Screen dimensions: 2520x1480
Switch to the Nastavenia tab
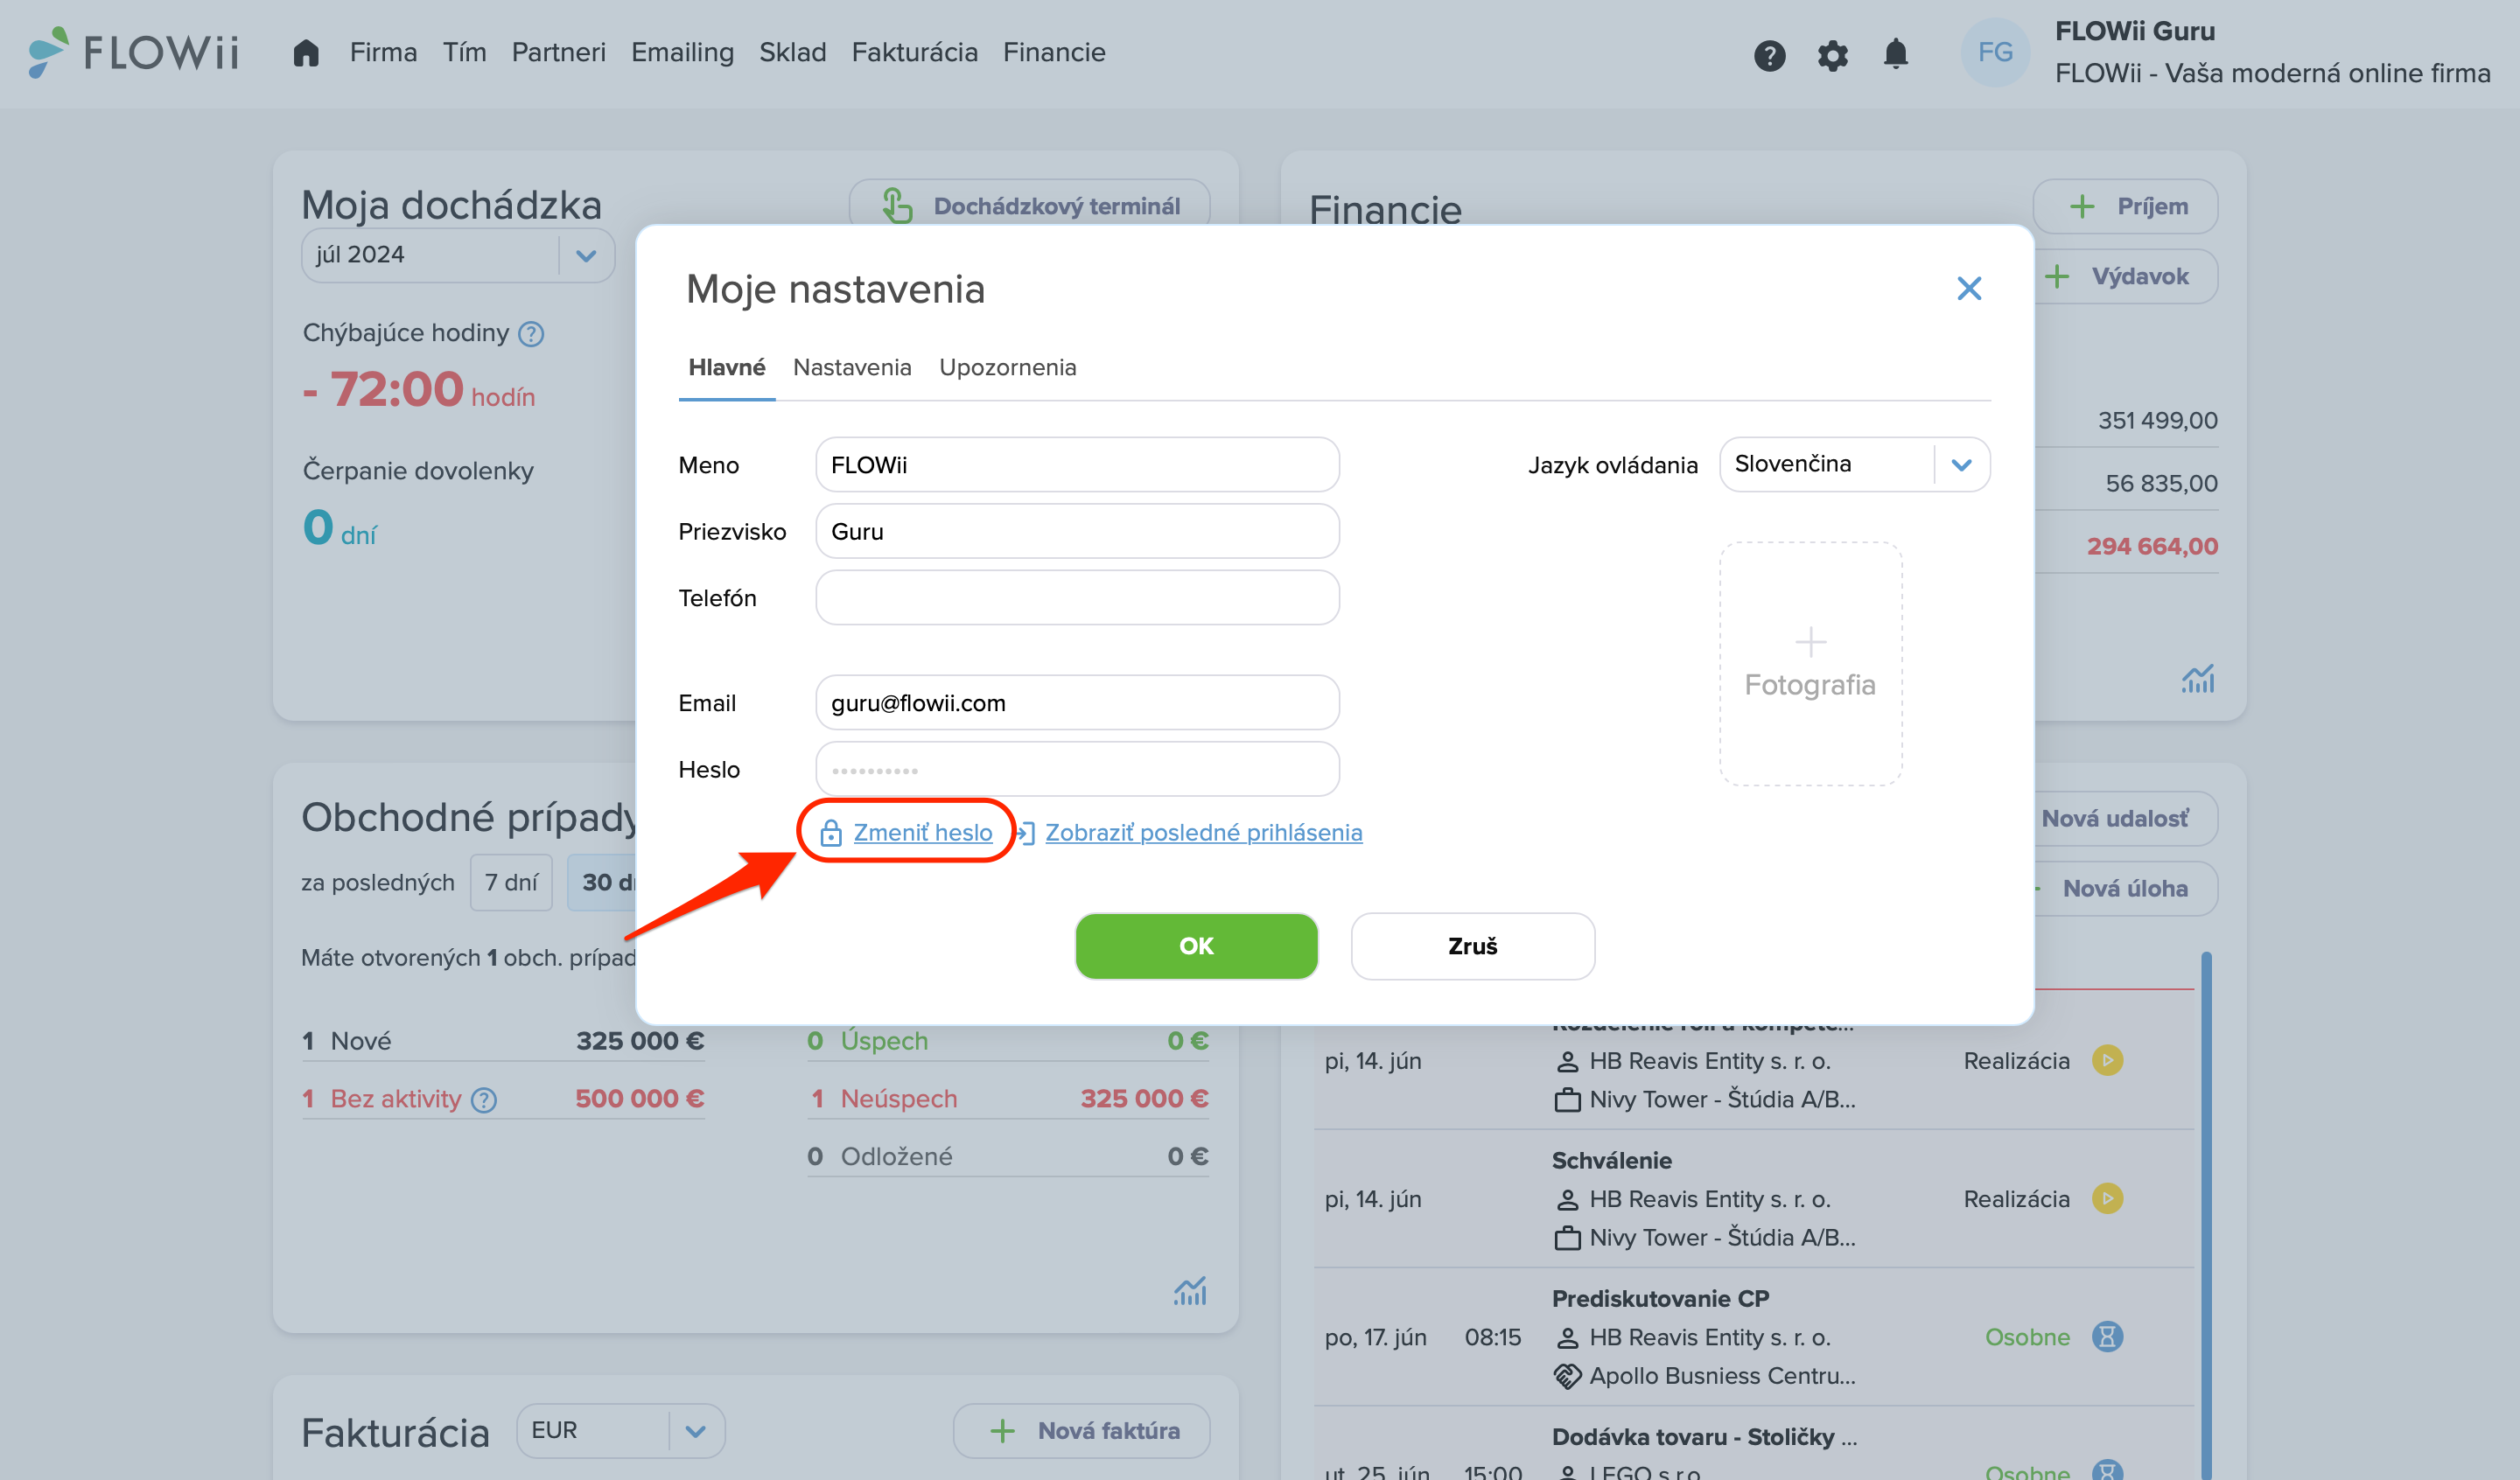coord(852,367)
